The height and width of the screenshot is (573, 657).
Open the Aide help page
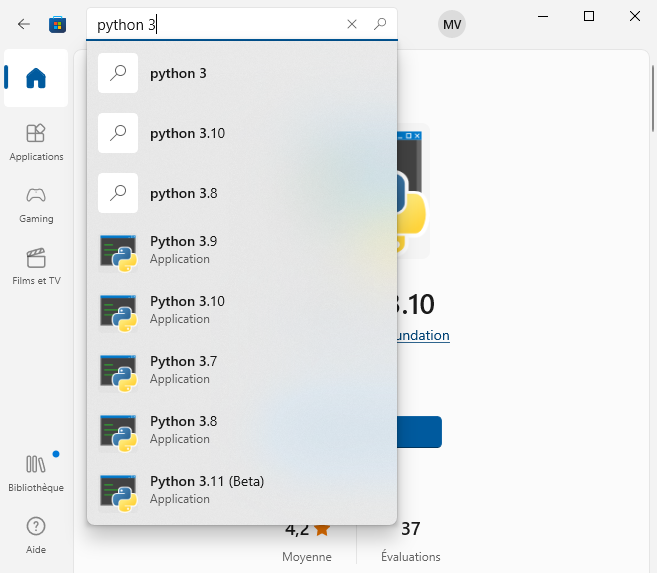pyautogui.click(x=36, y=535)
